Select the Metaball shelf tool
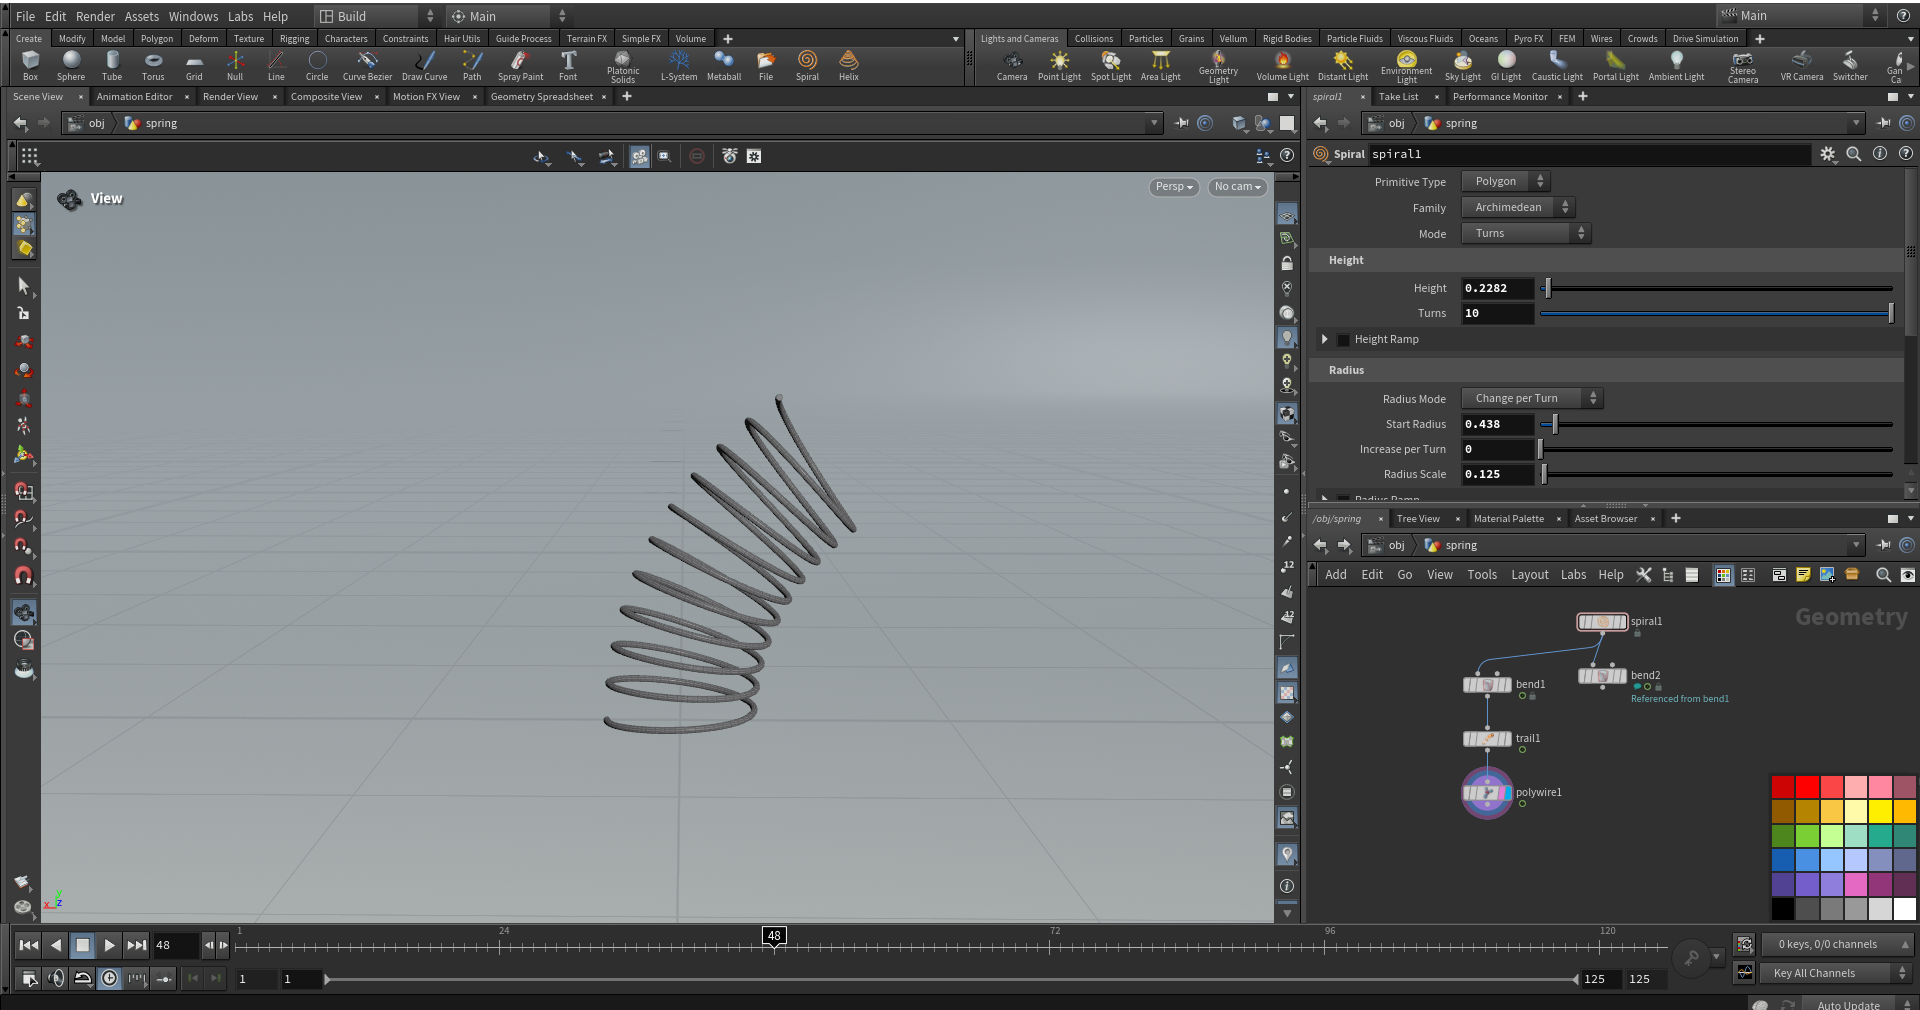Viewport: 1920px width, 1010px height. [x=724, y=66]
